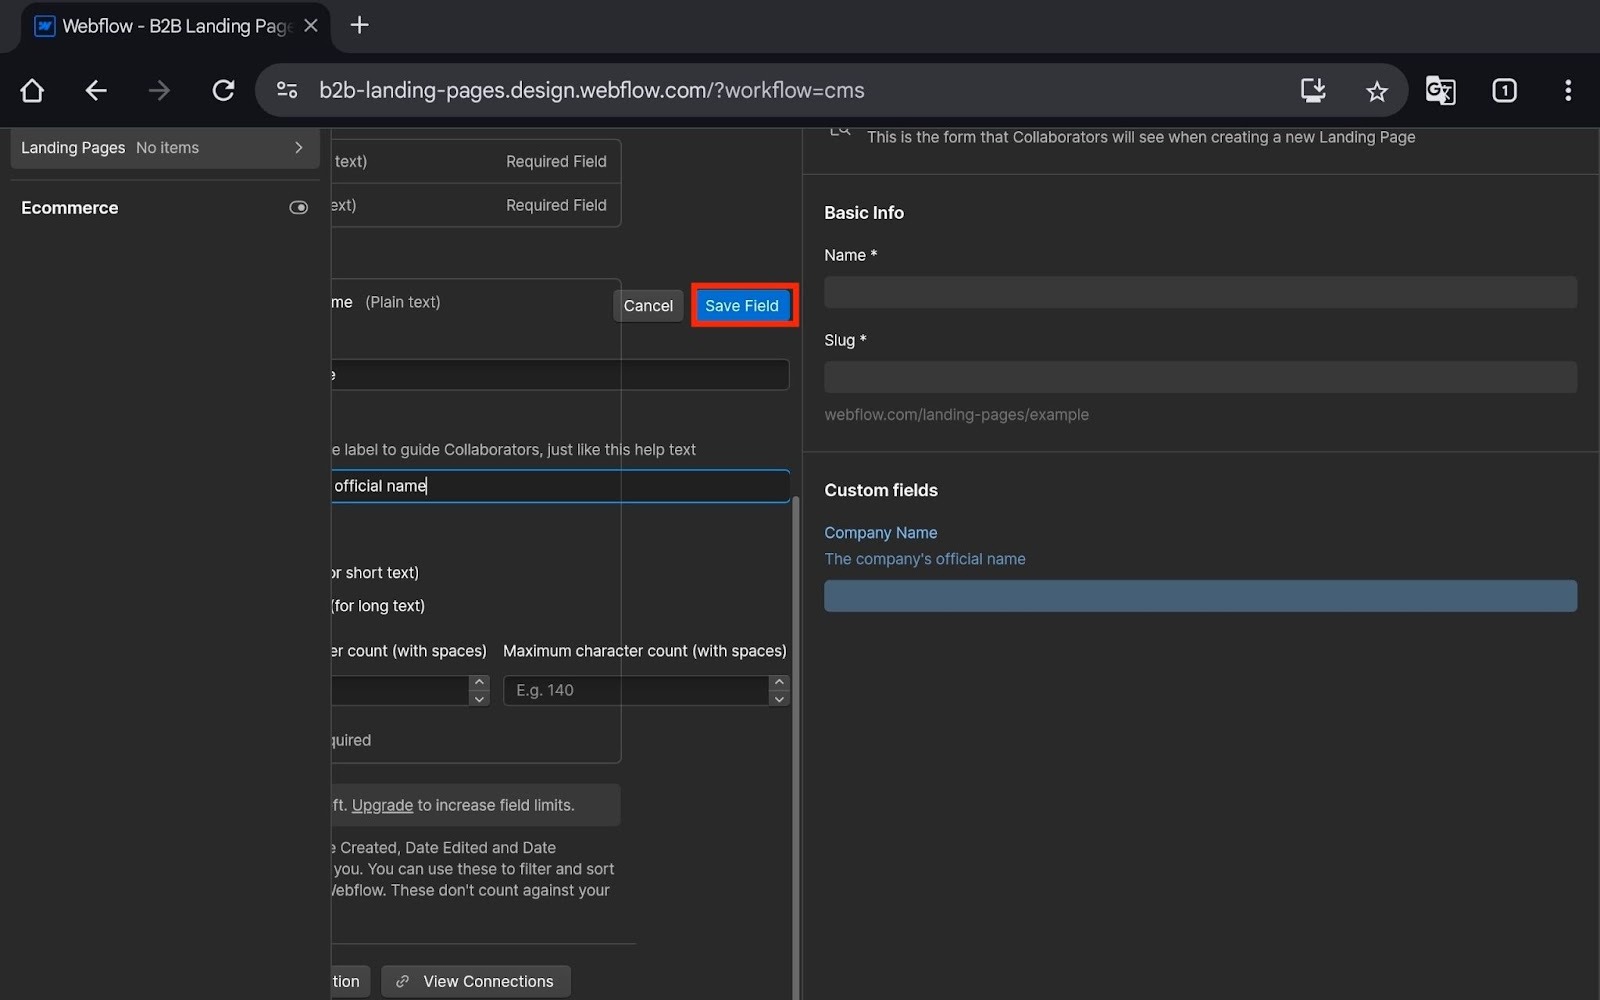Toggle the Ecommerce visibility eye icon
The height and width of the screenshot is (1000, 1600).
tap(298, 208)
